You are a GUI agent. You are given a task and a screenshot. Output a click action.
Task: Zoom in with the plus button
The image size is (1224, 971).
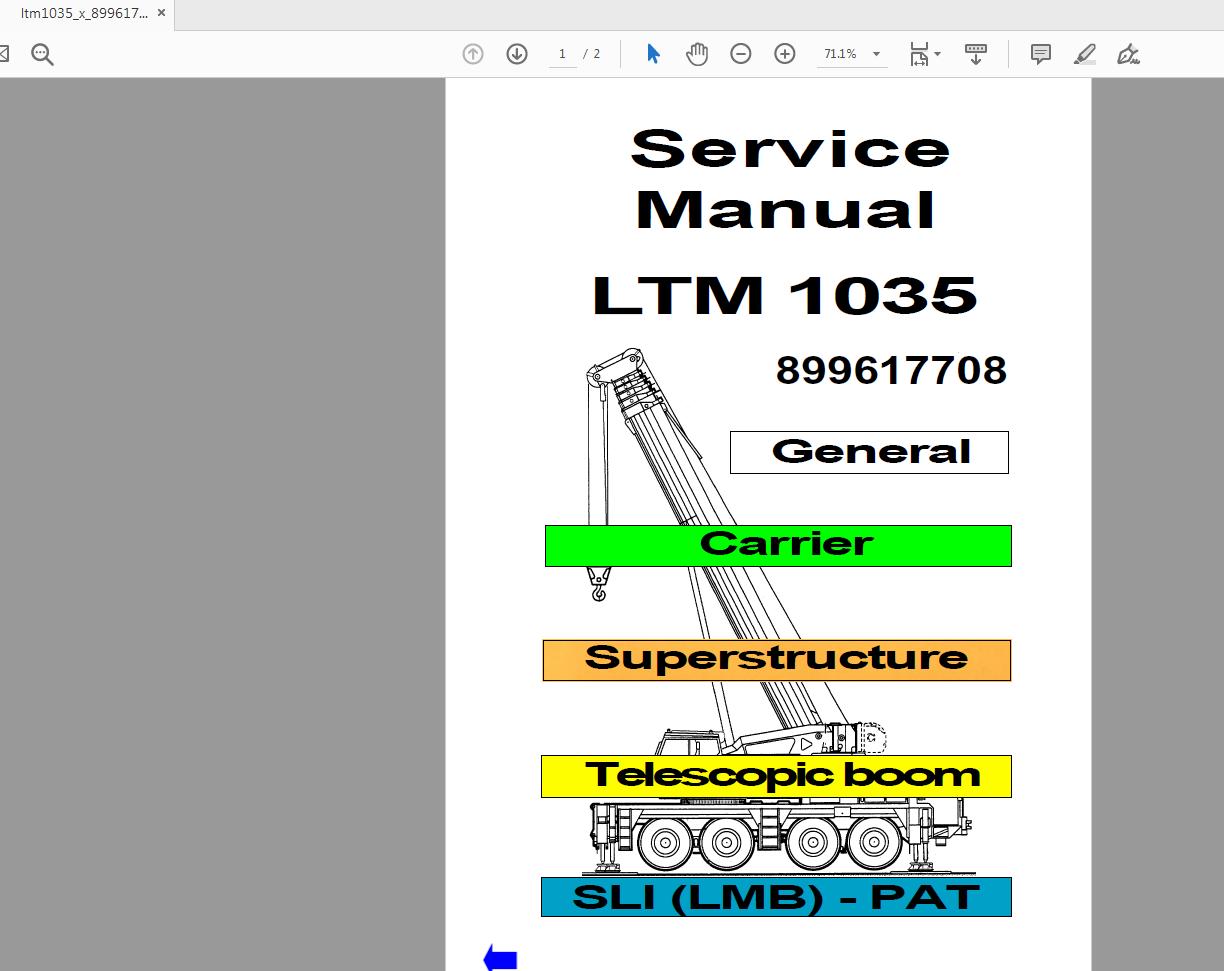[x=785, y=54]
